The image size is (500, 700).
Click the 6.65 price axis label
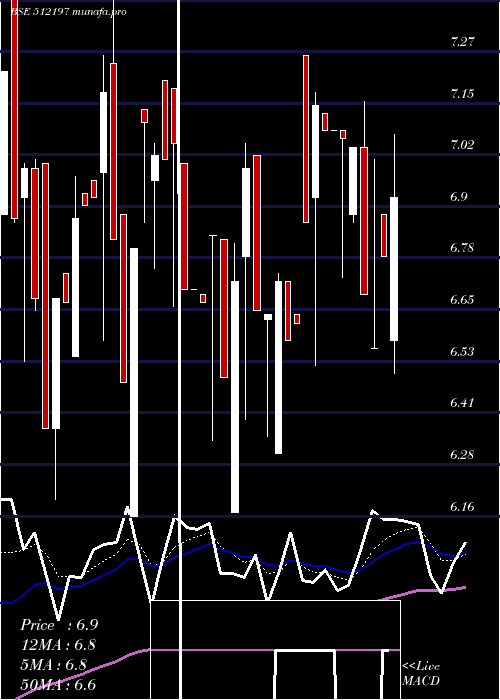click(462, 300)
